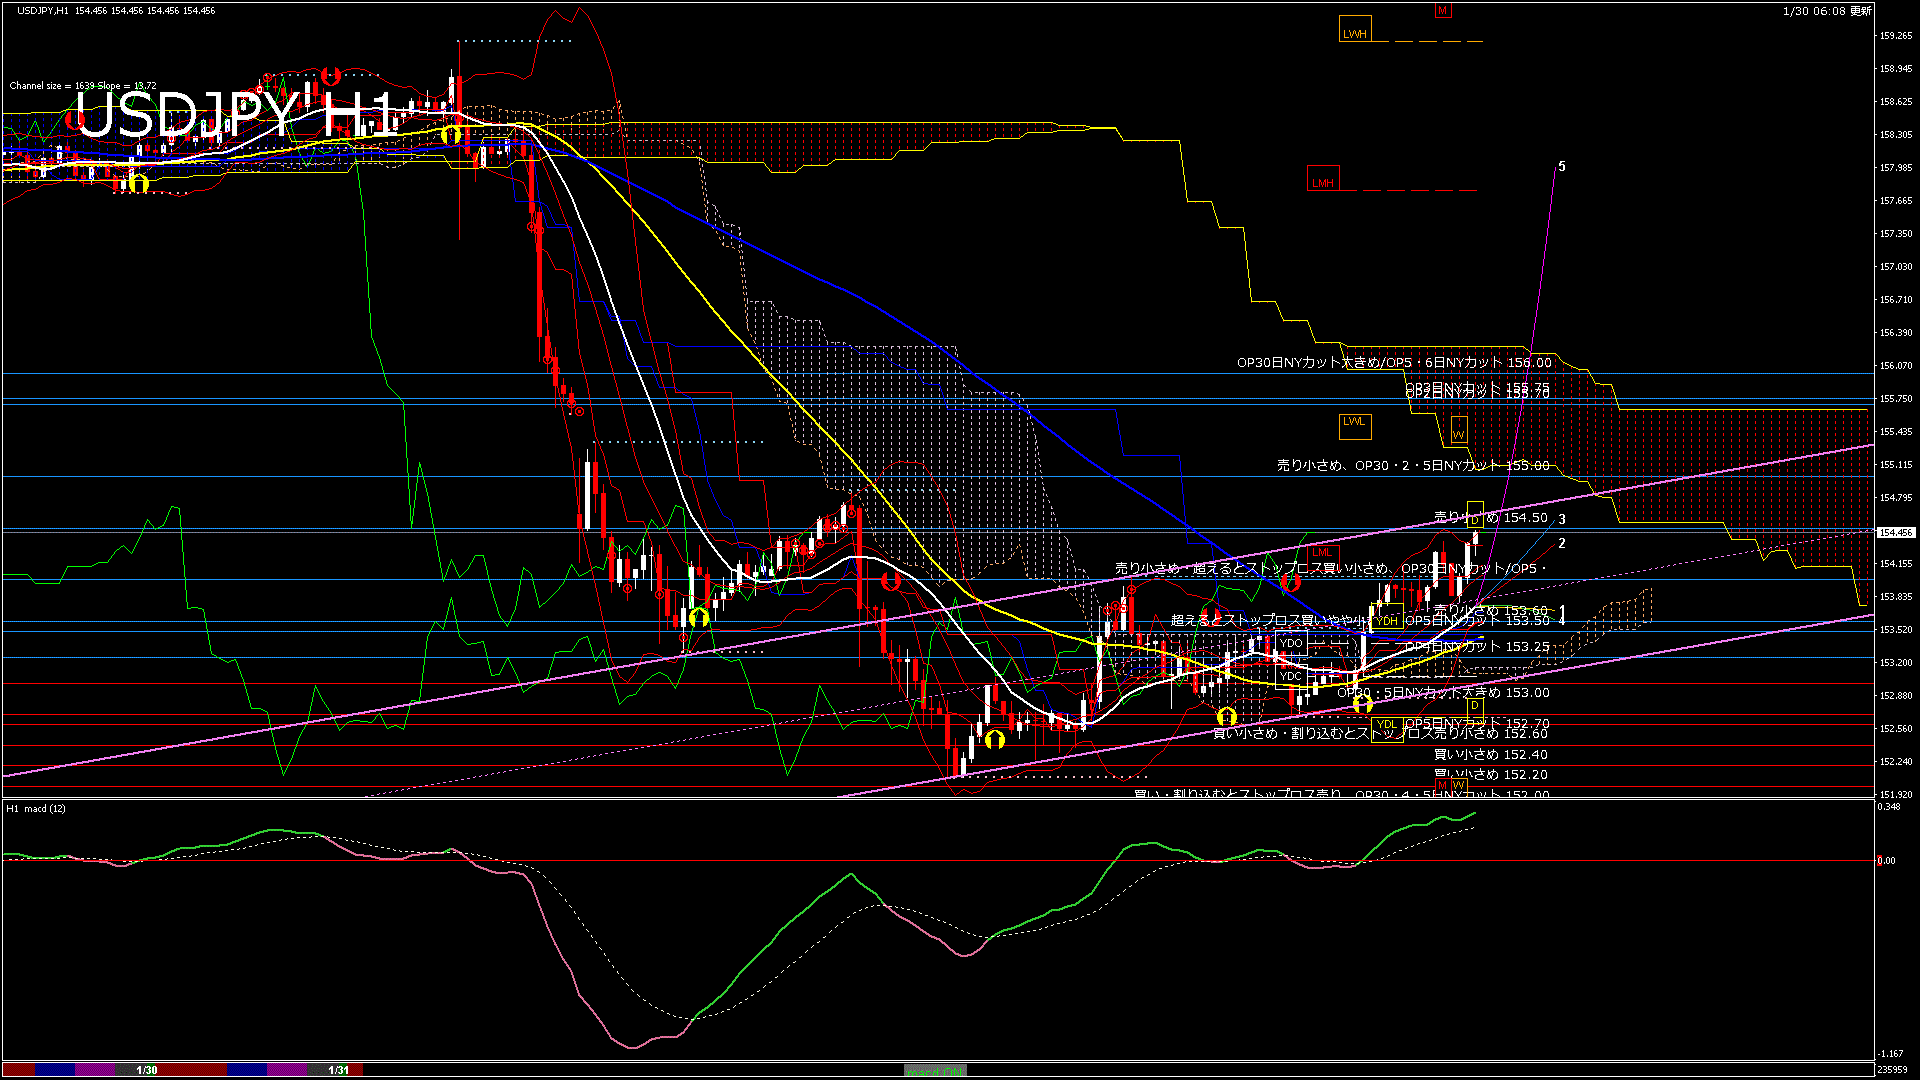
Task: Select the H1 macd (12) indicator label
Action: [36, 808]
